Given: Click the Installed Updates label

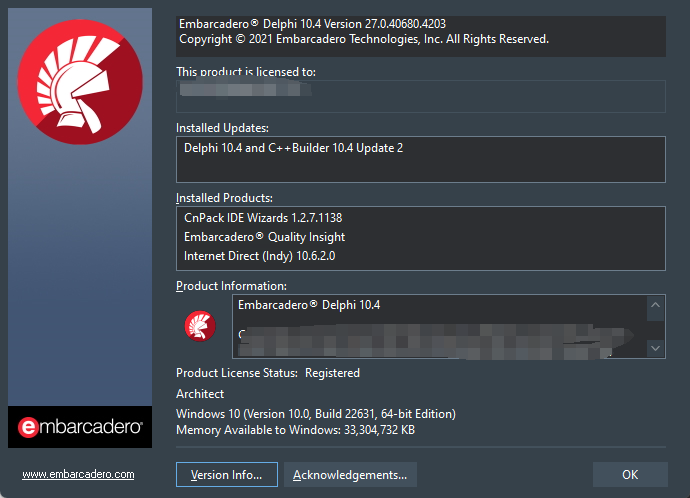Looking at the screenshot, I should point(222,128).
